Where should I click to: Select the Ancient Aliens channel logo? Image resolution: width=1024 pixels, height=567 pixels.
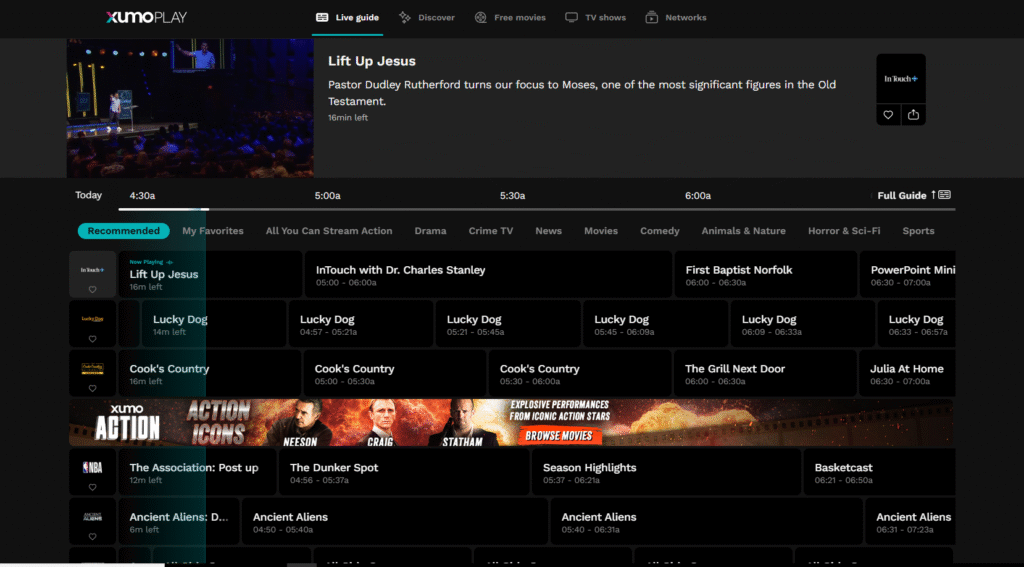(x=92, y=516)
